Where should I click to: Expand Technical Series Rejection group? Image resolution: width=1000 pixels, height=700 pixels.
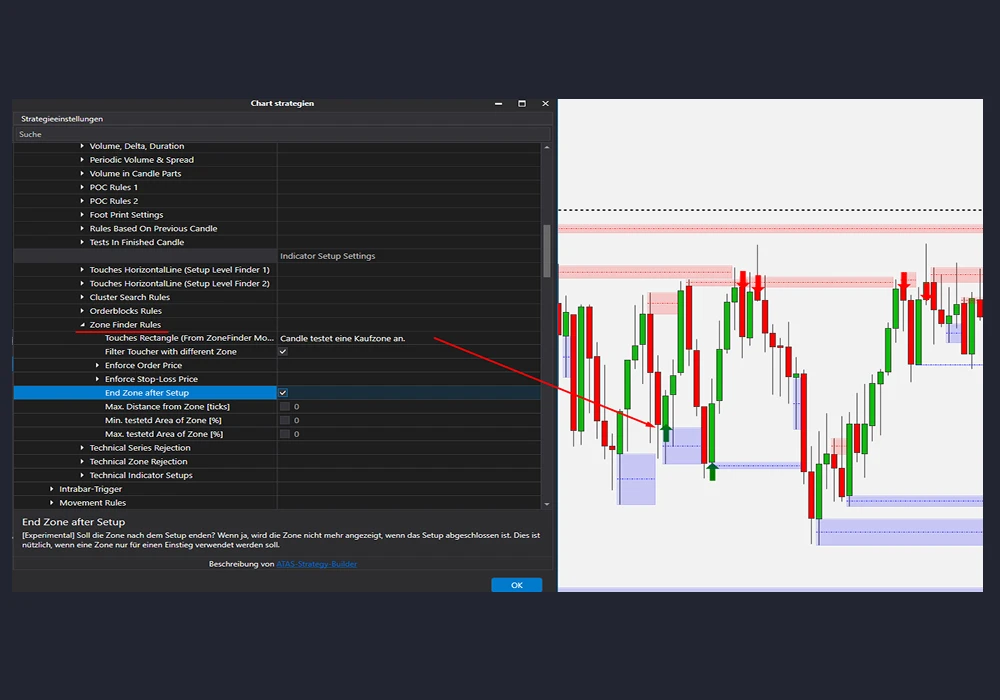click(82, 448)
